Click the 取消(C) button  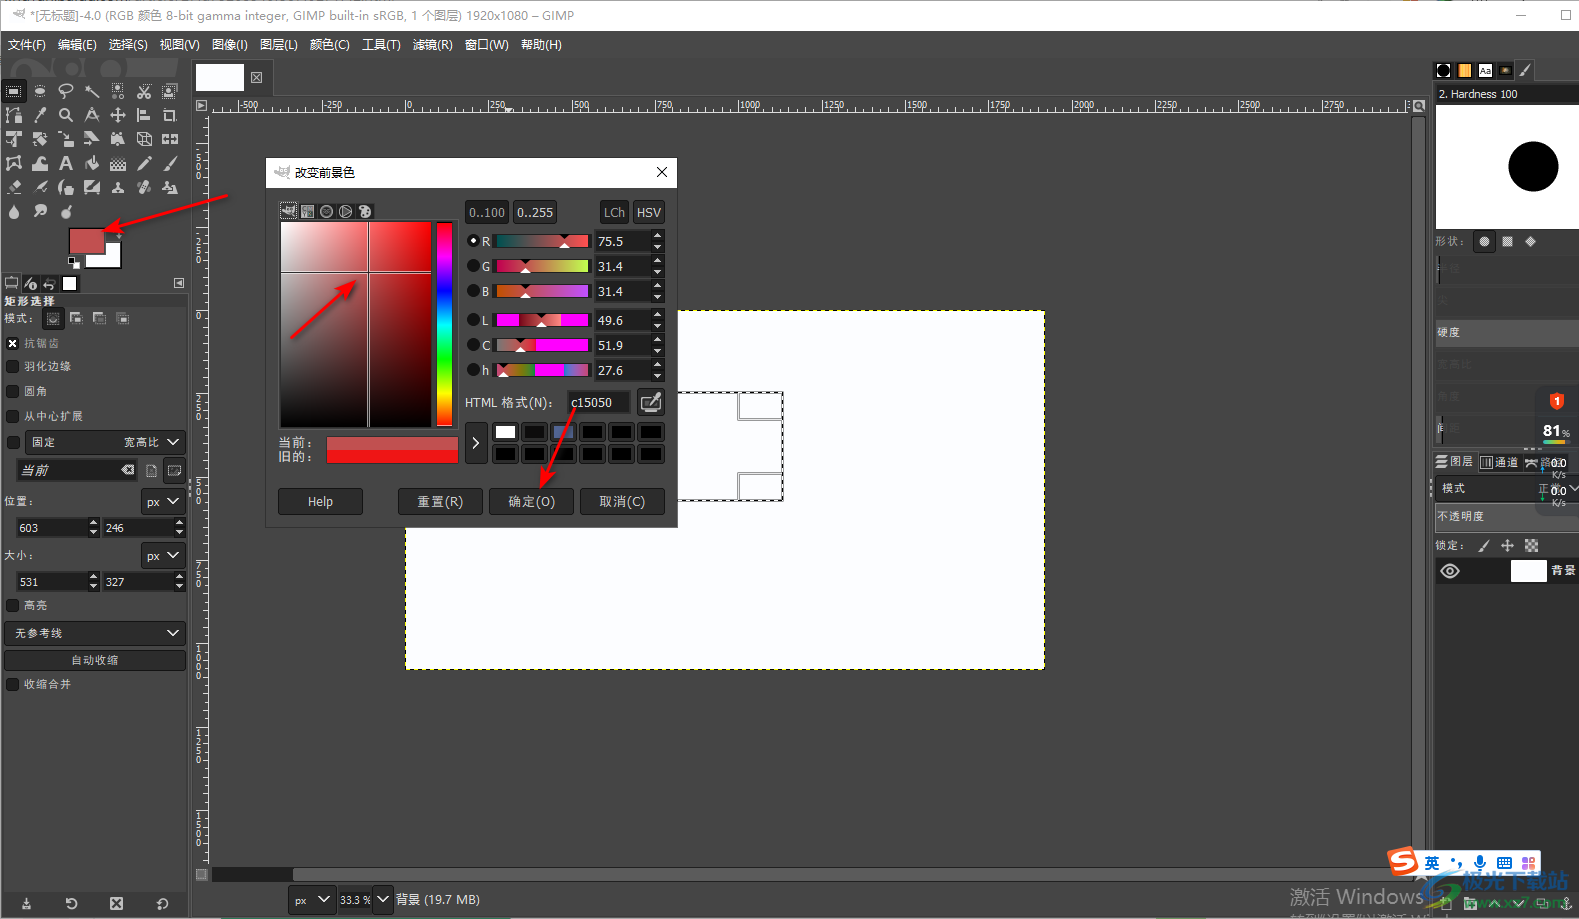coord(622,501)
